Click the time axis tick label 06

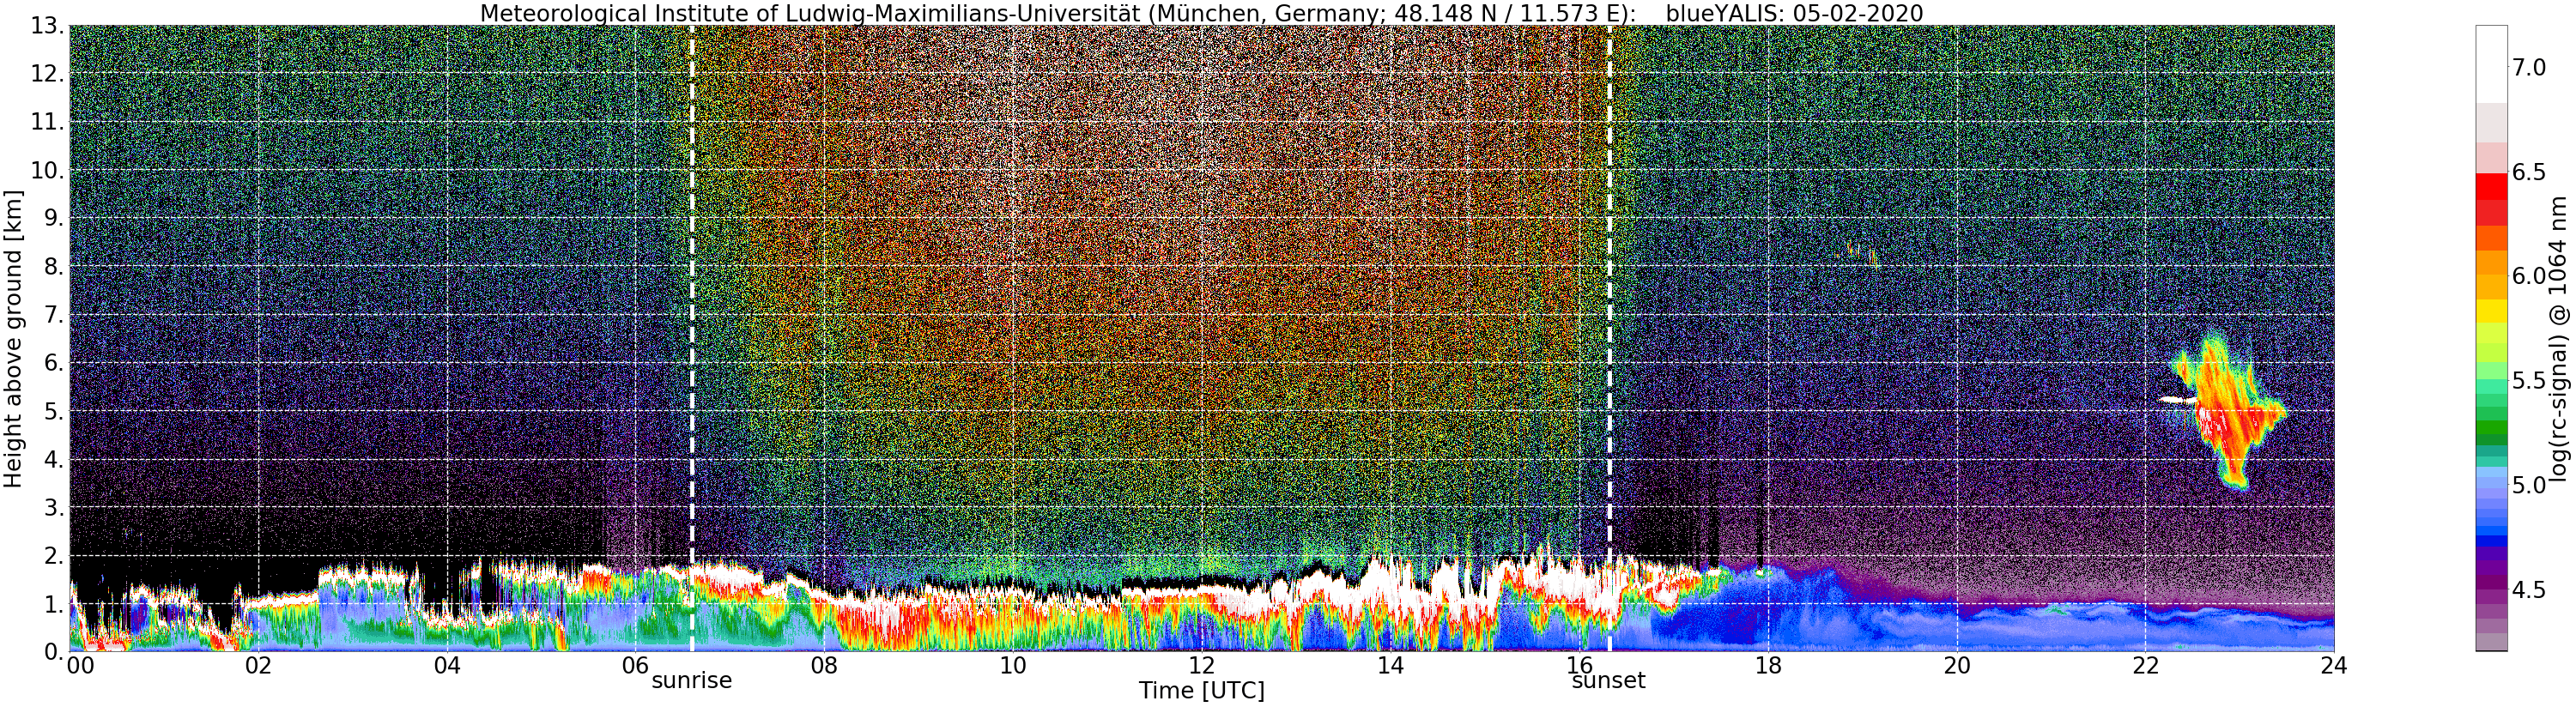pos(636,666)
